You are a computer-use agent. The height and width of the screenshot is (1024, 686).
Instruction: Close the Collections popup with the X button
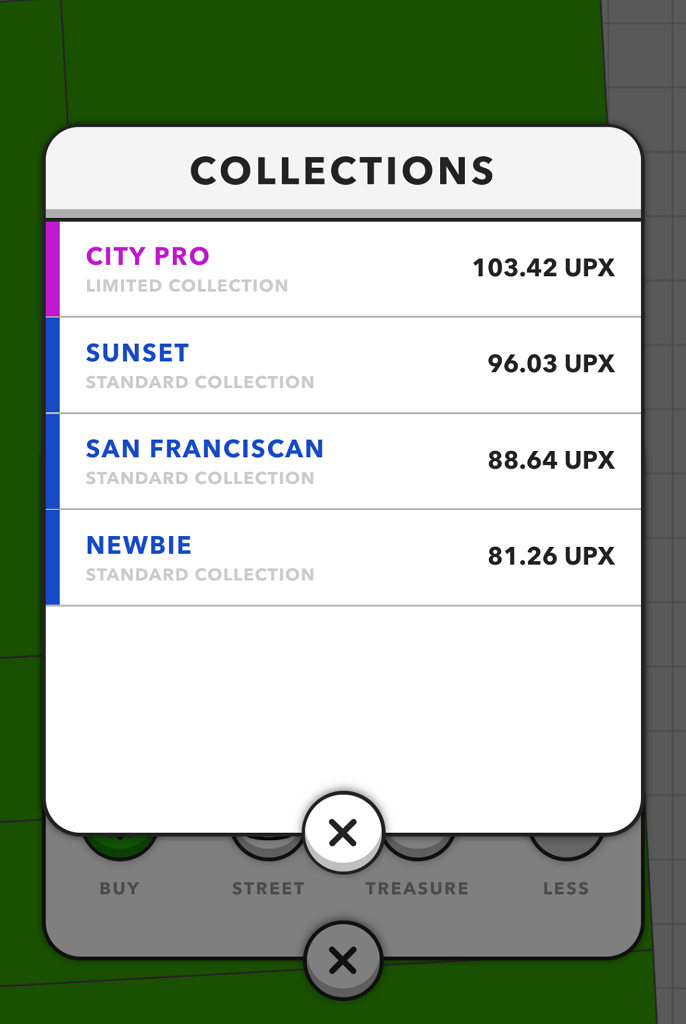tap(343, 832)
